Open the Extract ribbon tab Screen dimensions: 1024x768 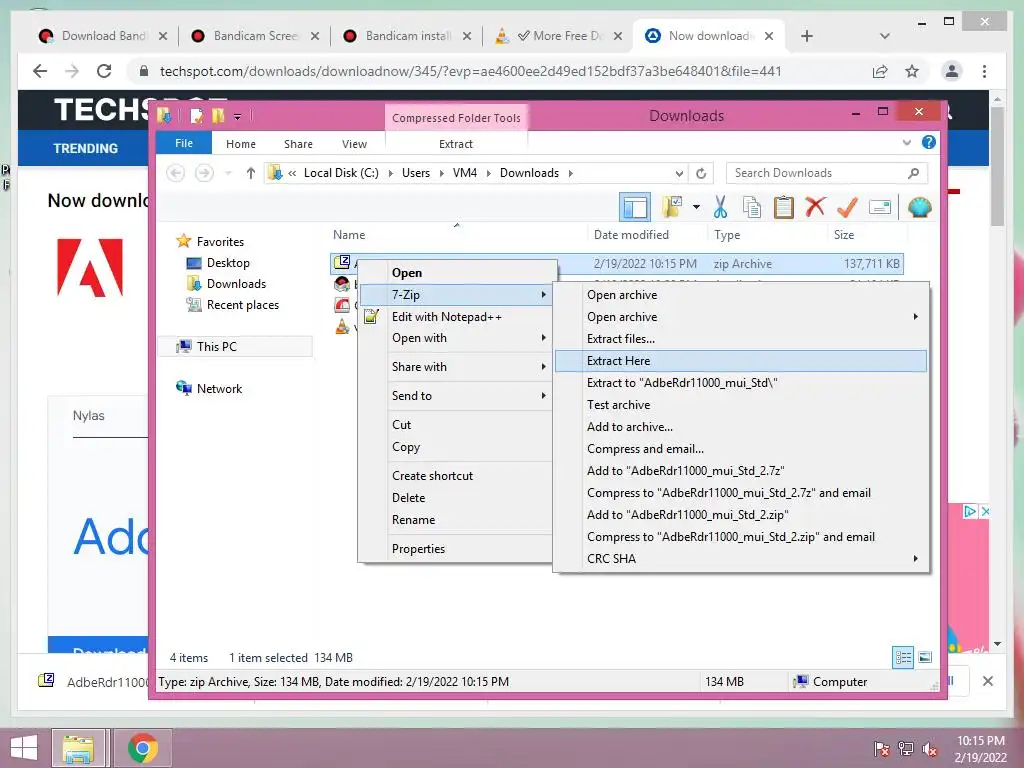pos(456,144)
